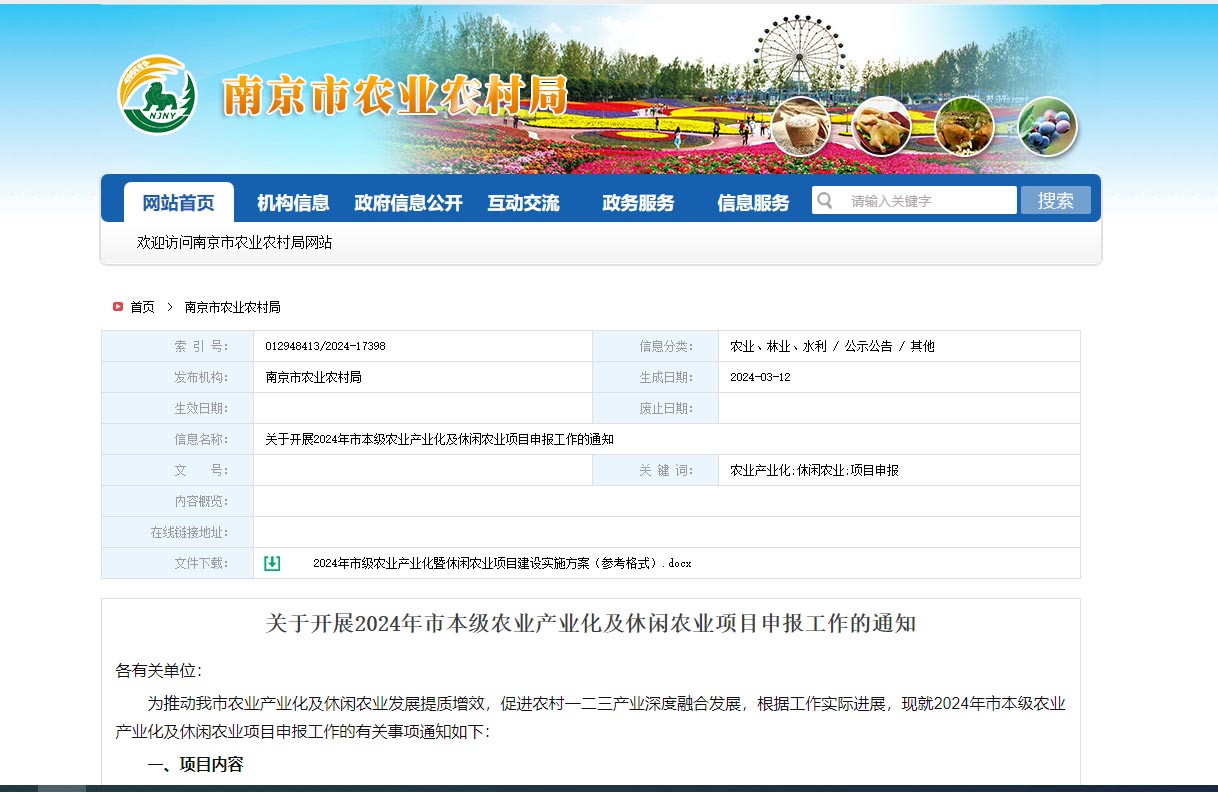Open the 网站首页 tab

pyautogui.click(x=178, y=203)
